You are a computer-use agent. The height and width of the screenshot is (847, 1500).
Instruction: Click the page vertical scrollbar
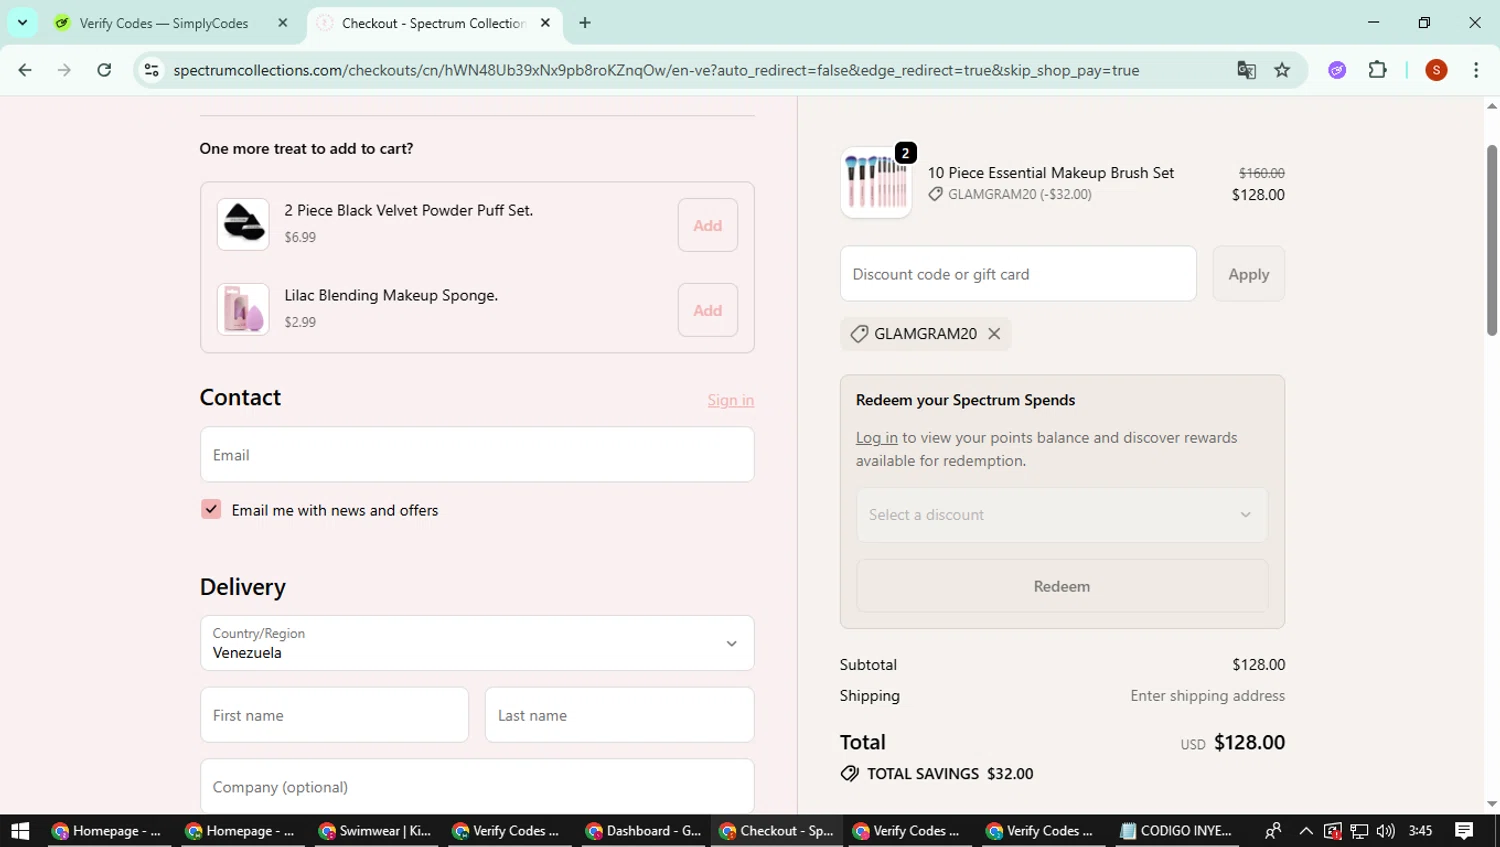pos(1492,240)
